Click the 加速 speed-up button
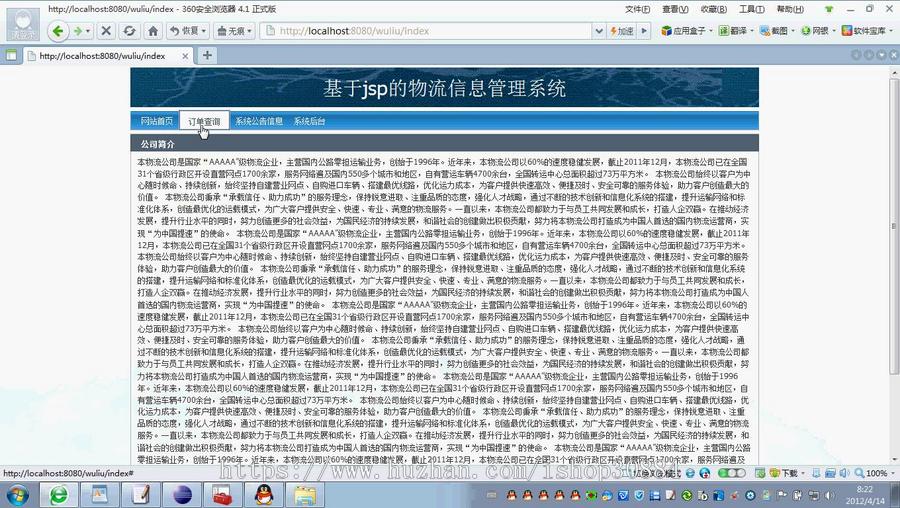The height and width of the screenshot is (508, 900). (x=622, y=31)
